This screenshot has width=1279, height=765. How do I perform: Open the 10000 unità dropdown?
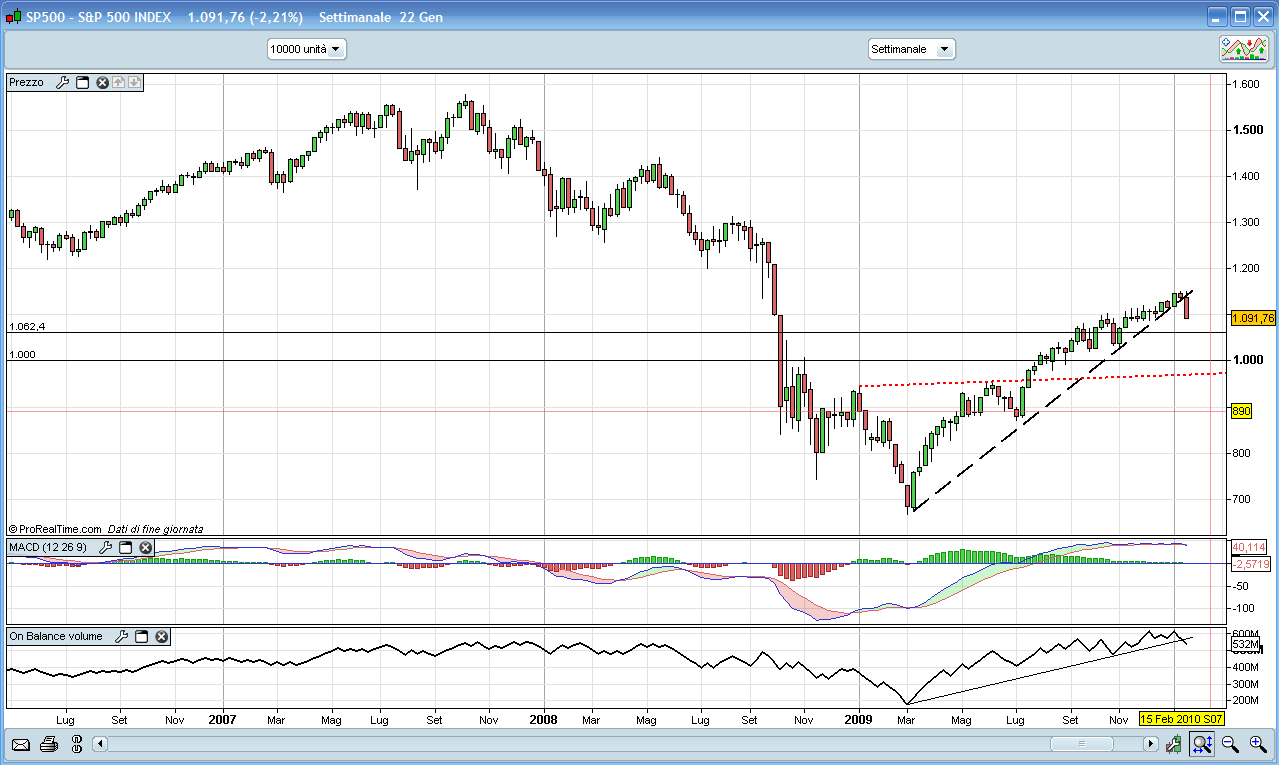306,49
